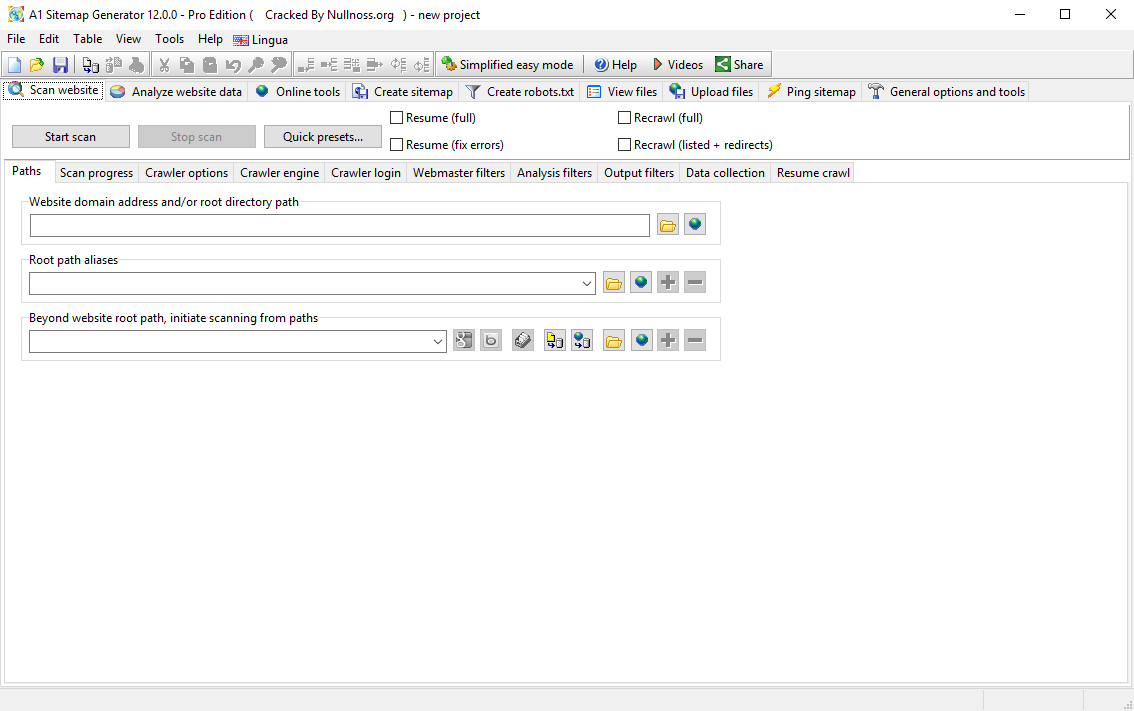Image resolution: width=1134 pixels, height=711 pixels.
Task: Open the Upload files tab
Action: 712,92
